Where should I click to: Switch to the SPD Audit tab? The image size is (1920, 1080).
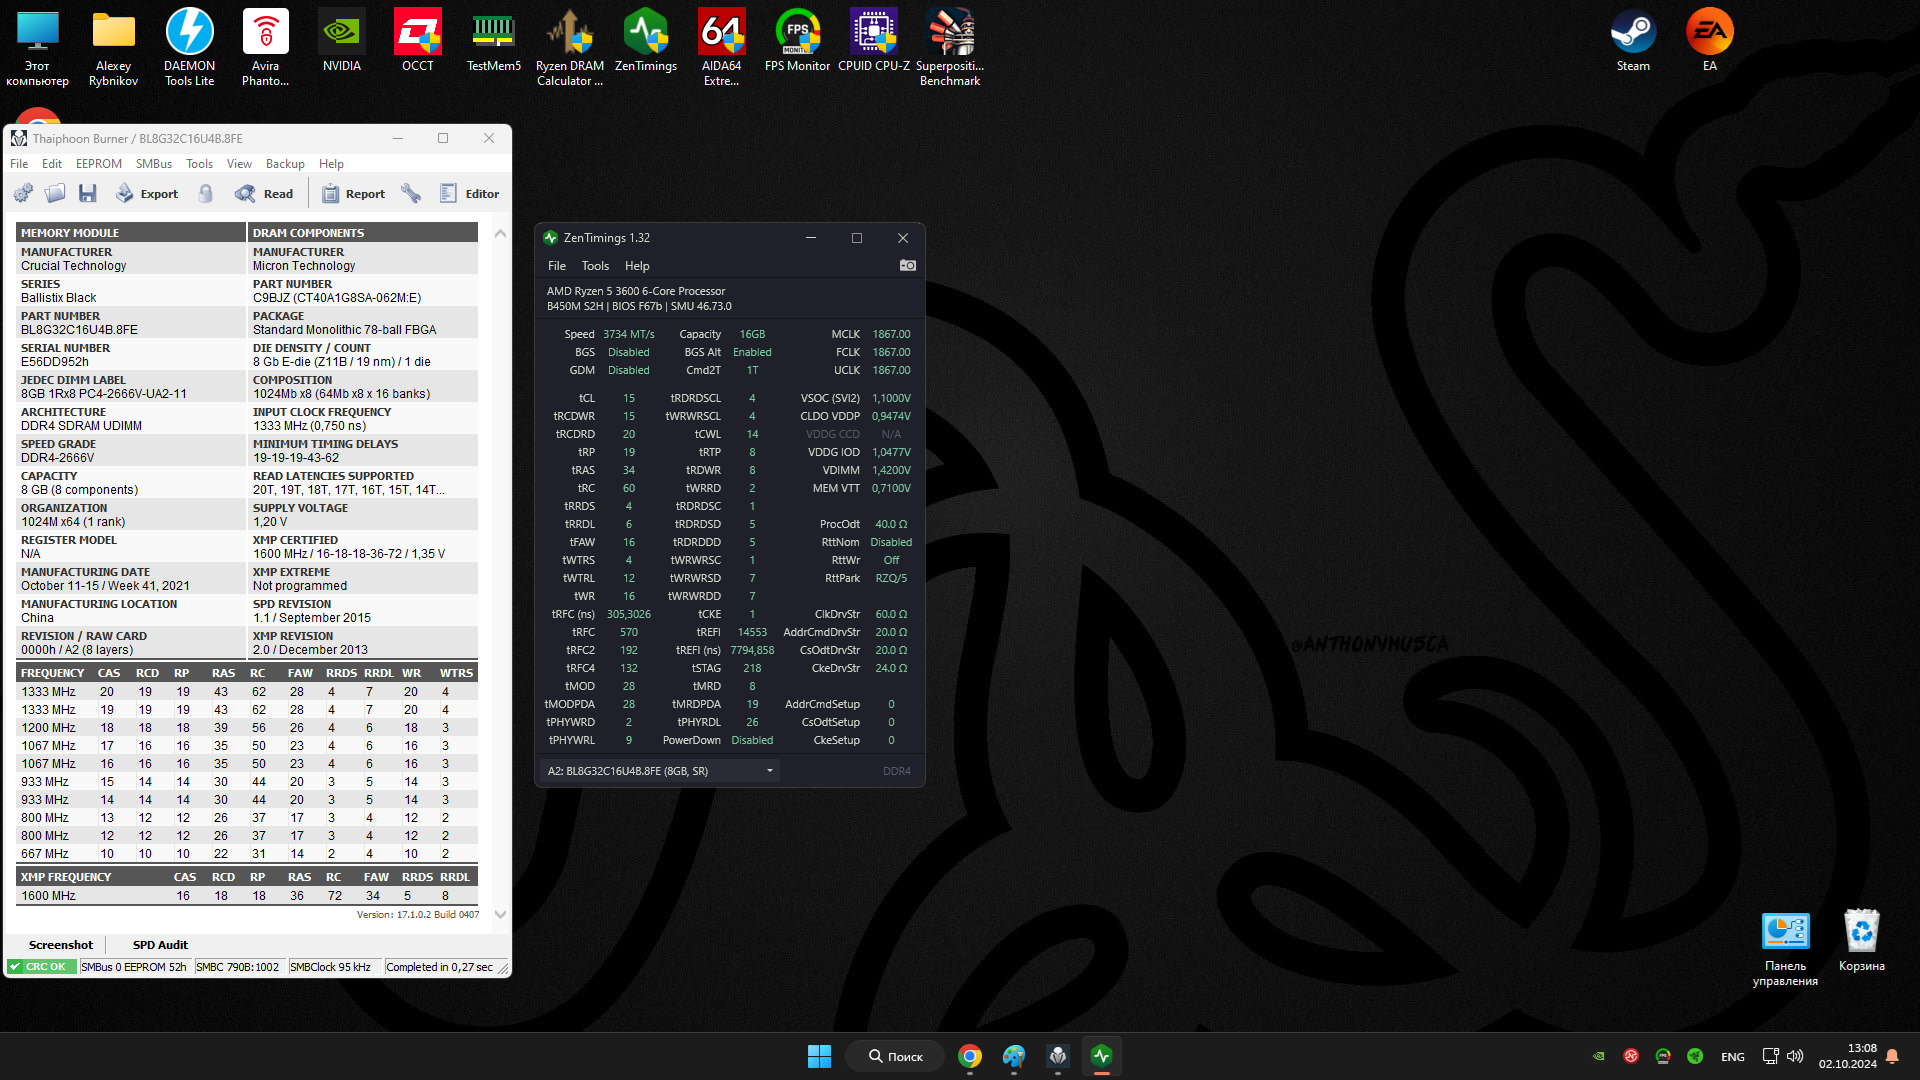tap(160, 945)
